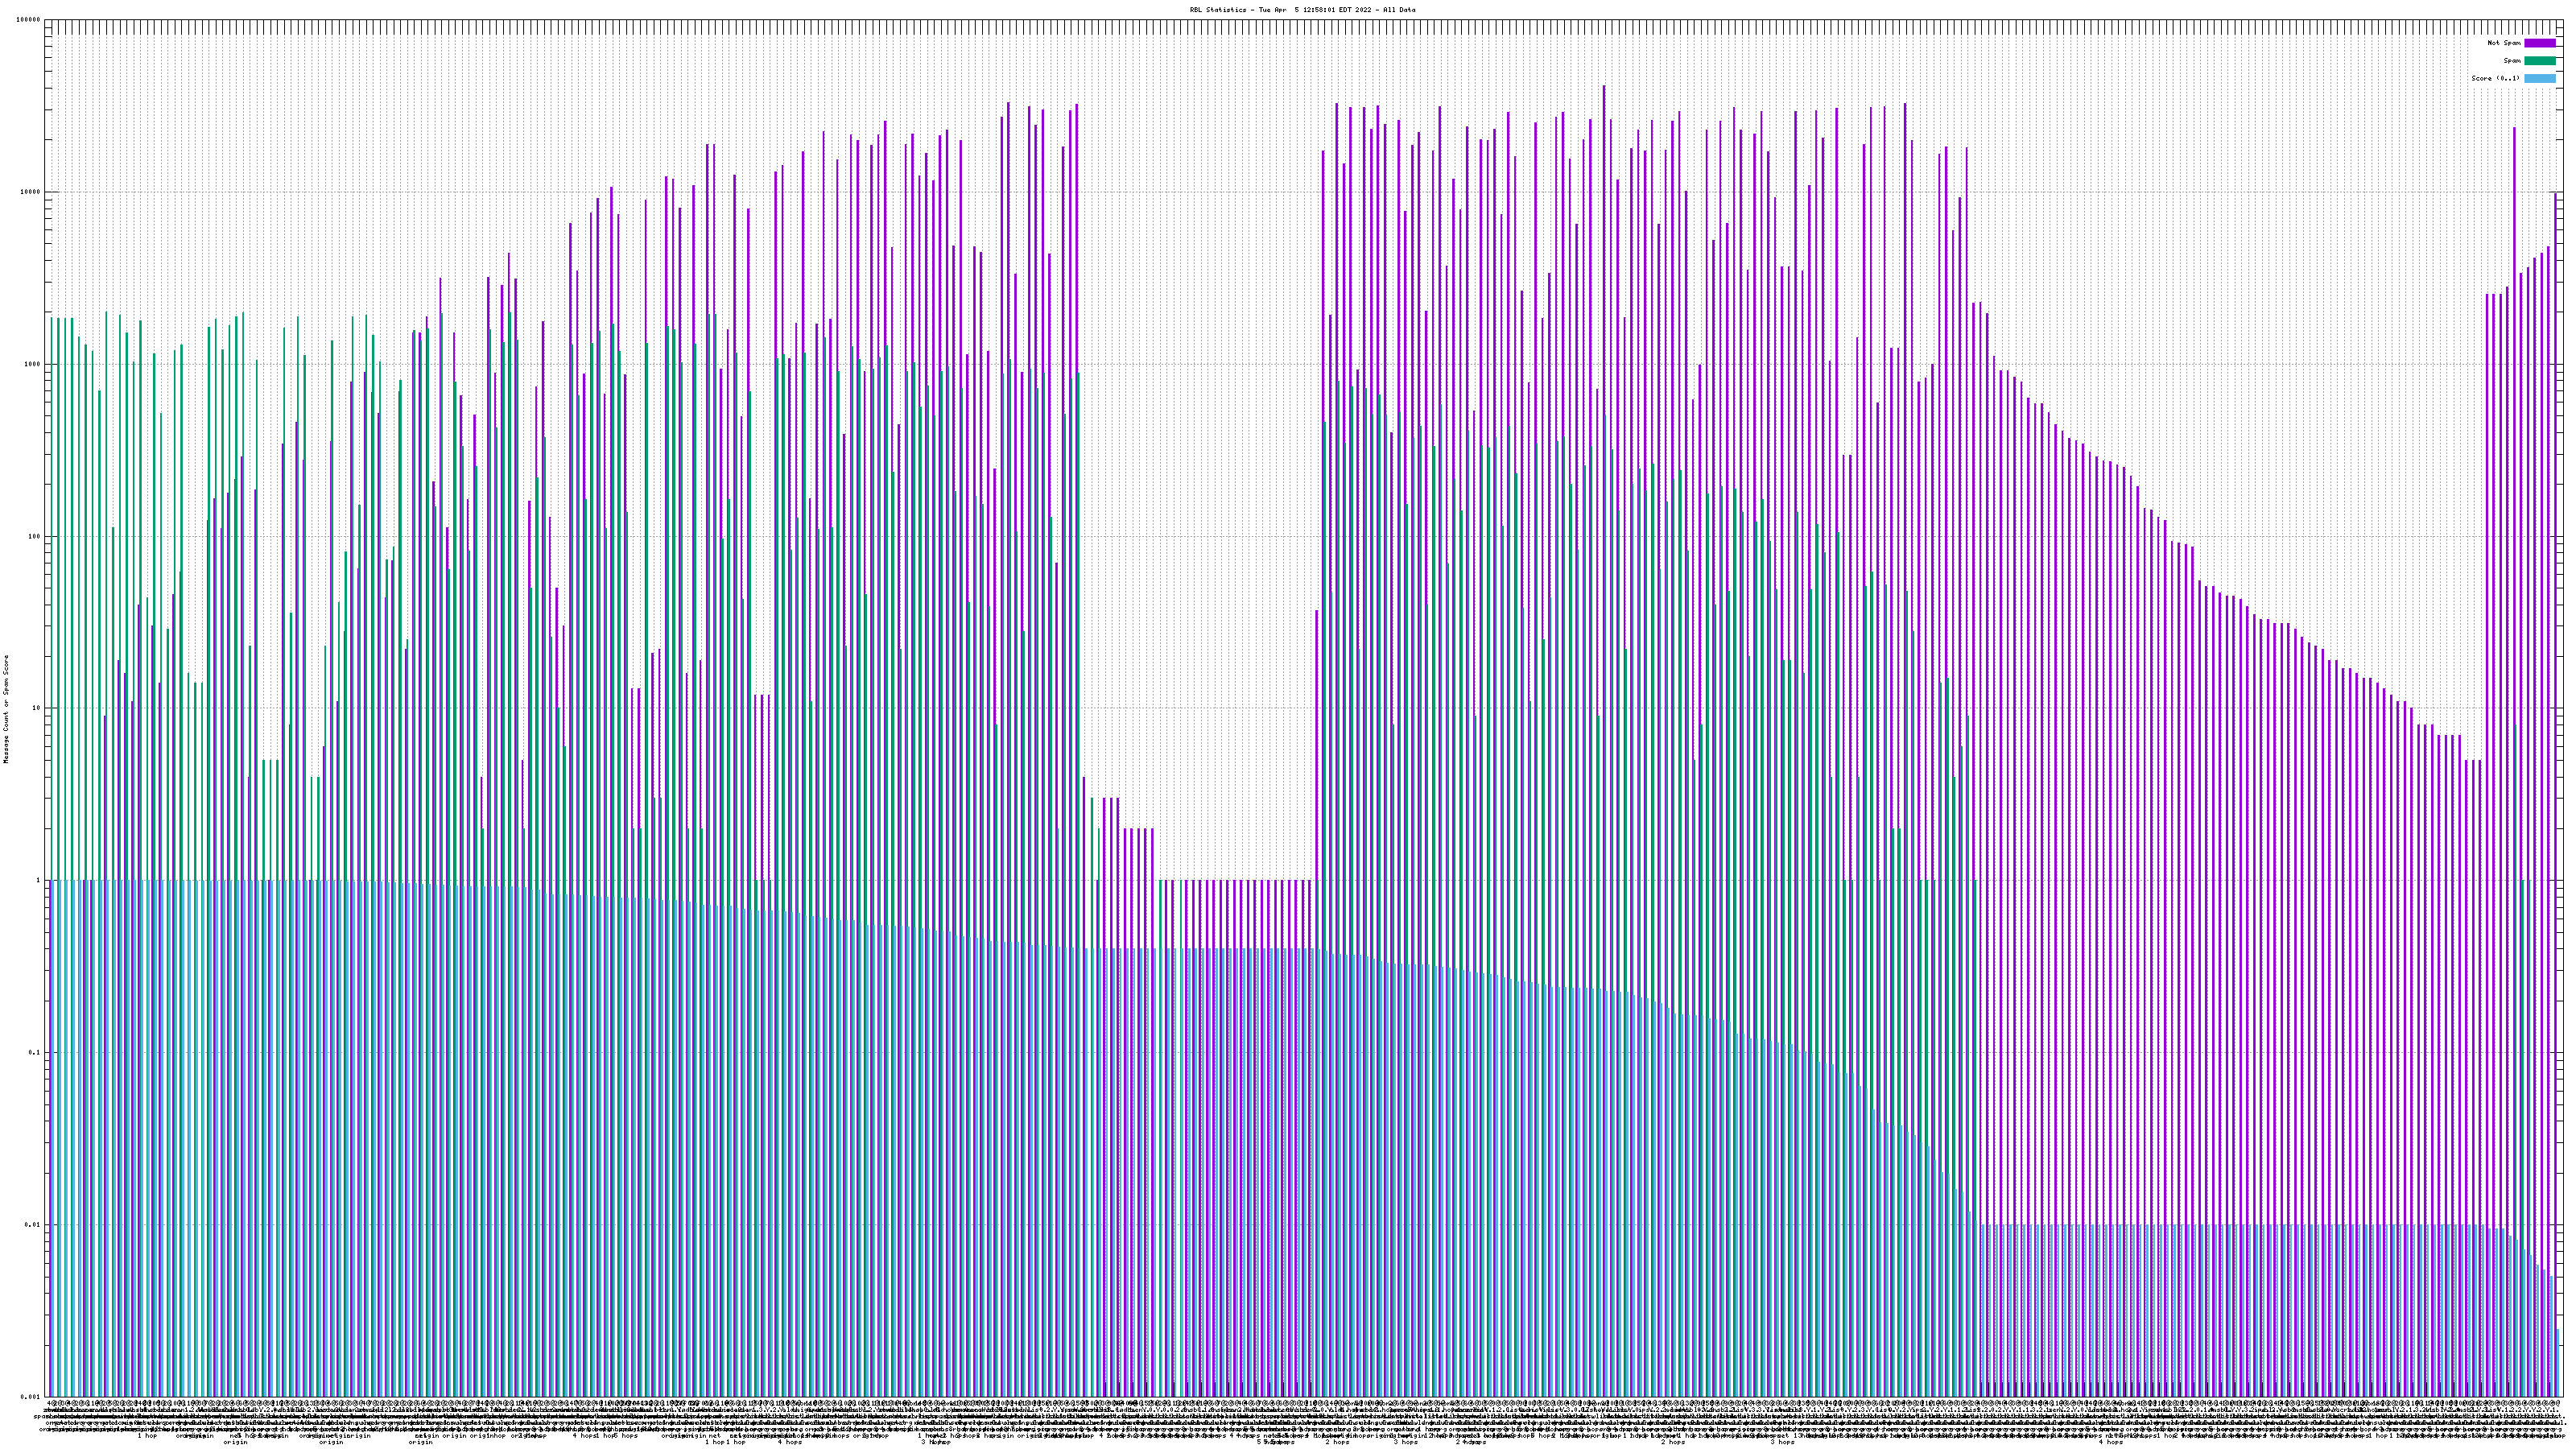The image size is (2576, 1449).
Task: Click the 0.01 y-axis tick label
Action: tap(32, 1224)
